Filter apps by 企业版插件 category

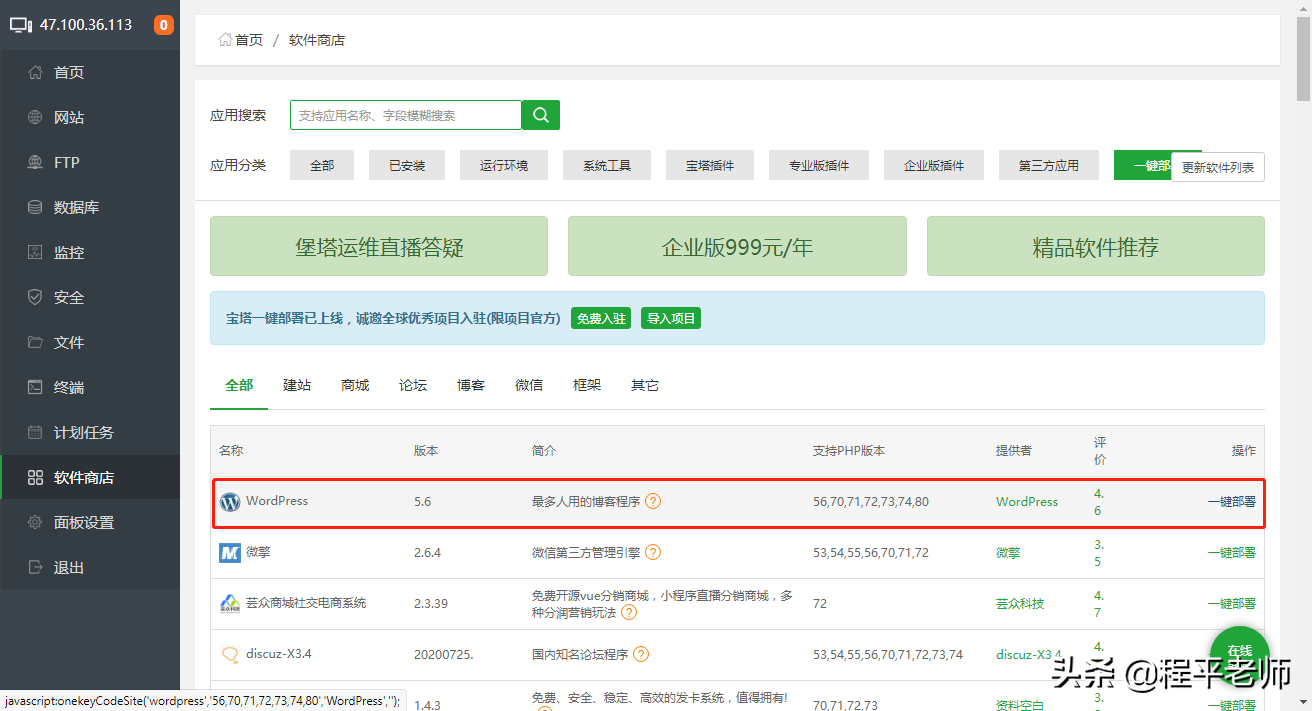pyautogui.click(x=934, y=165)
